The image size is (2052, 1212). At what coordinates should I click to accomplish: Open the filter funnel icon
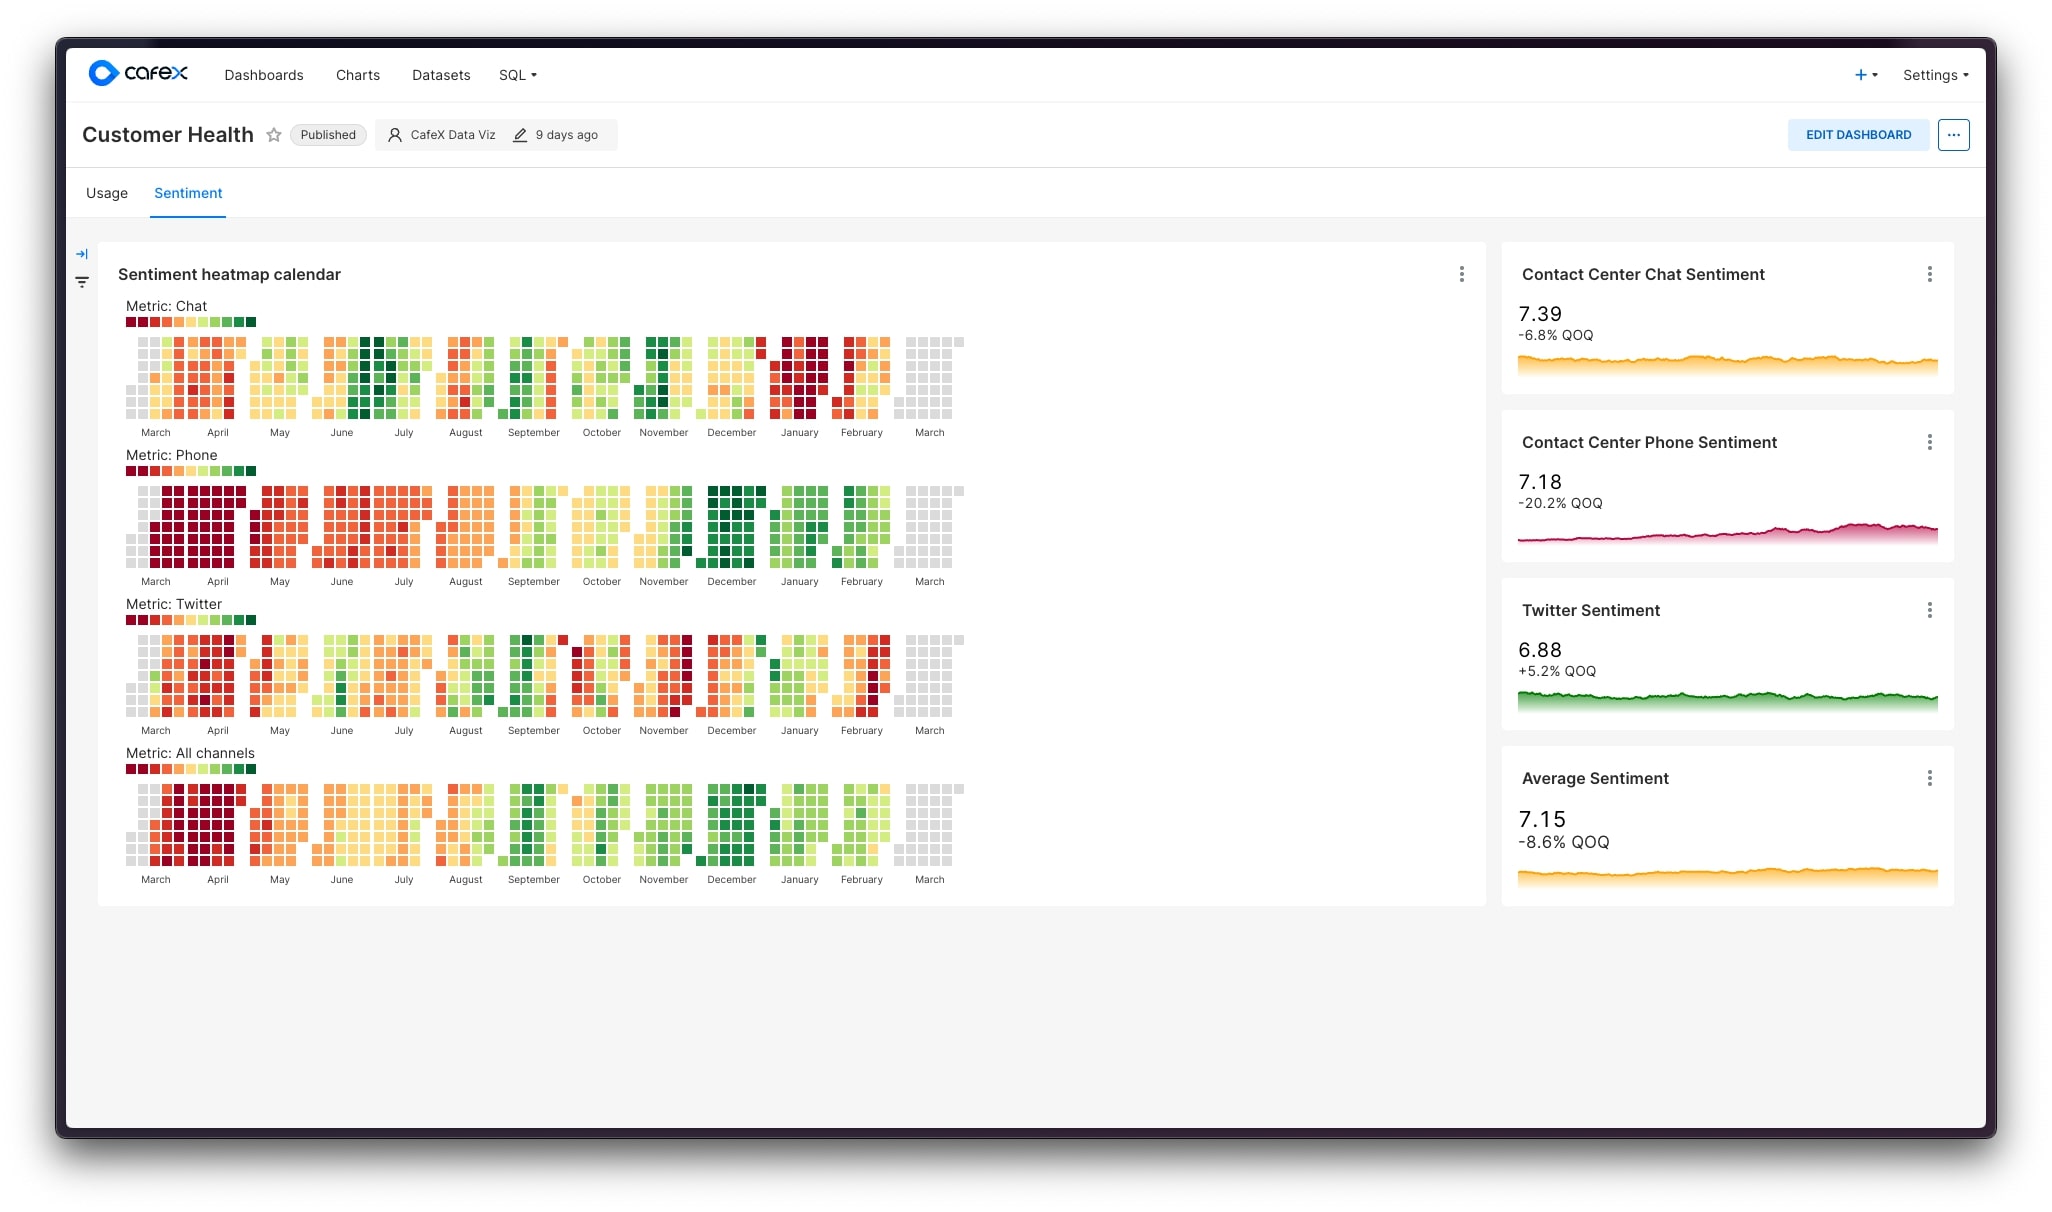[82, 282]
